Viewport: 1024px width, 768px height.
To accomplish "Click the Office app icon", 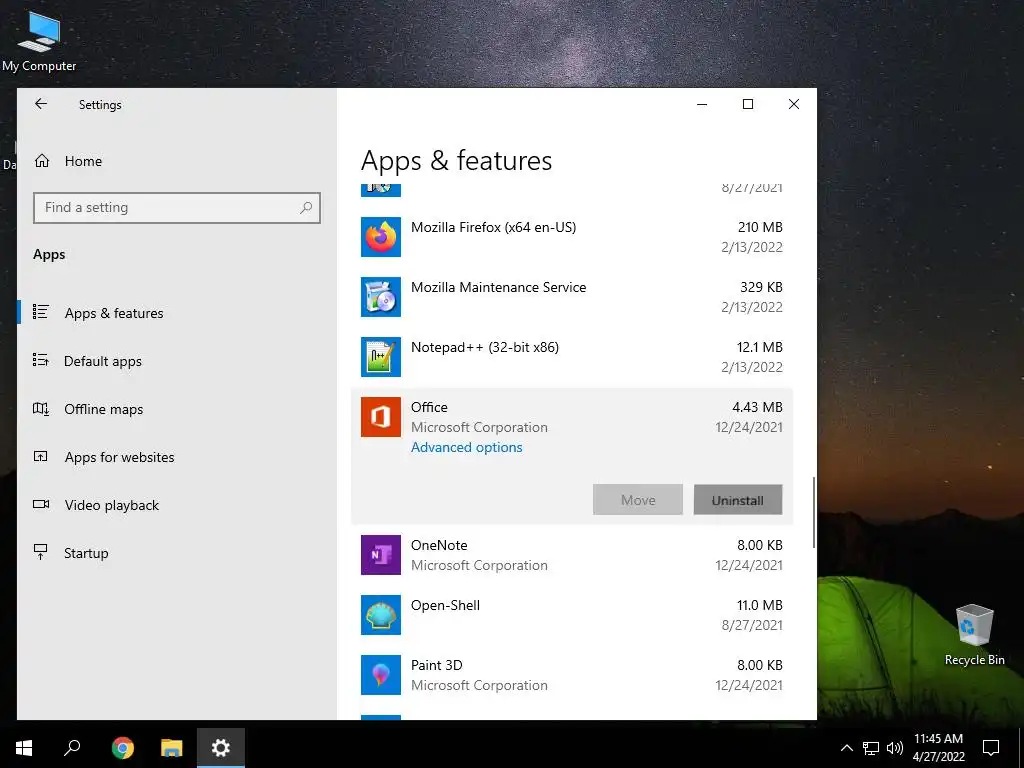I will coord(381,417).
